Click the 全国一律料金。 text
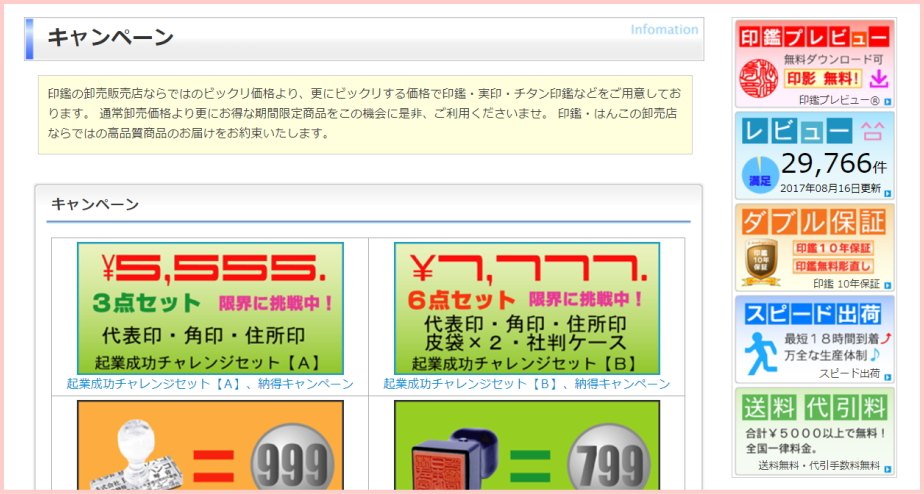Image resolution: width=924 pixels, height=494 pixels. pos(780,449)
